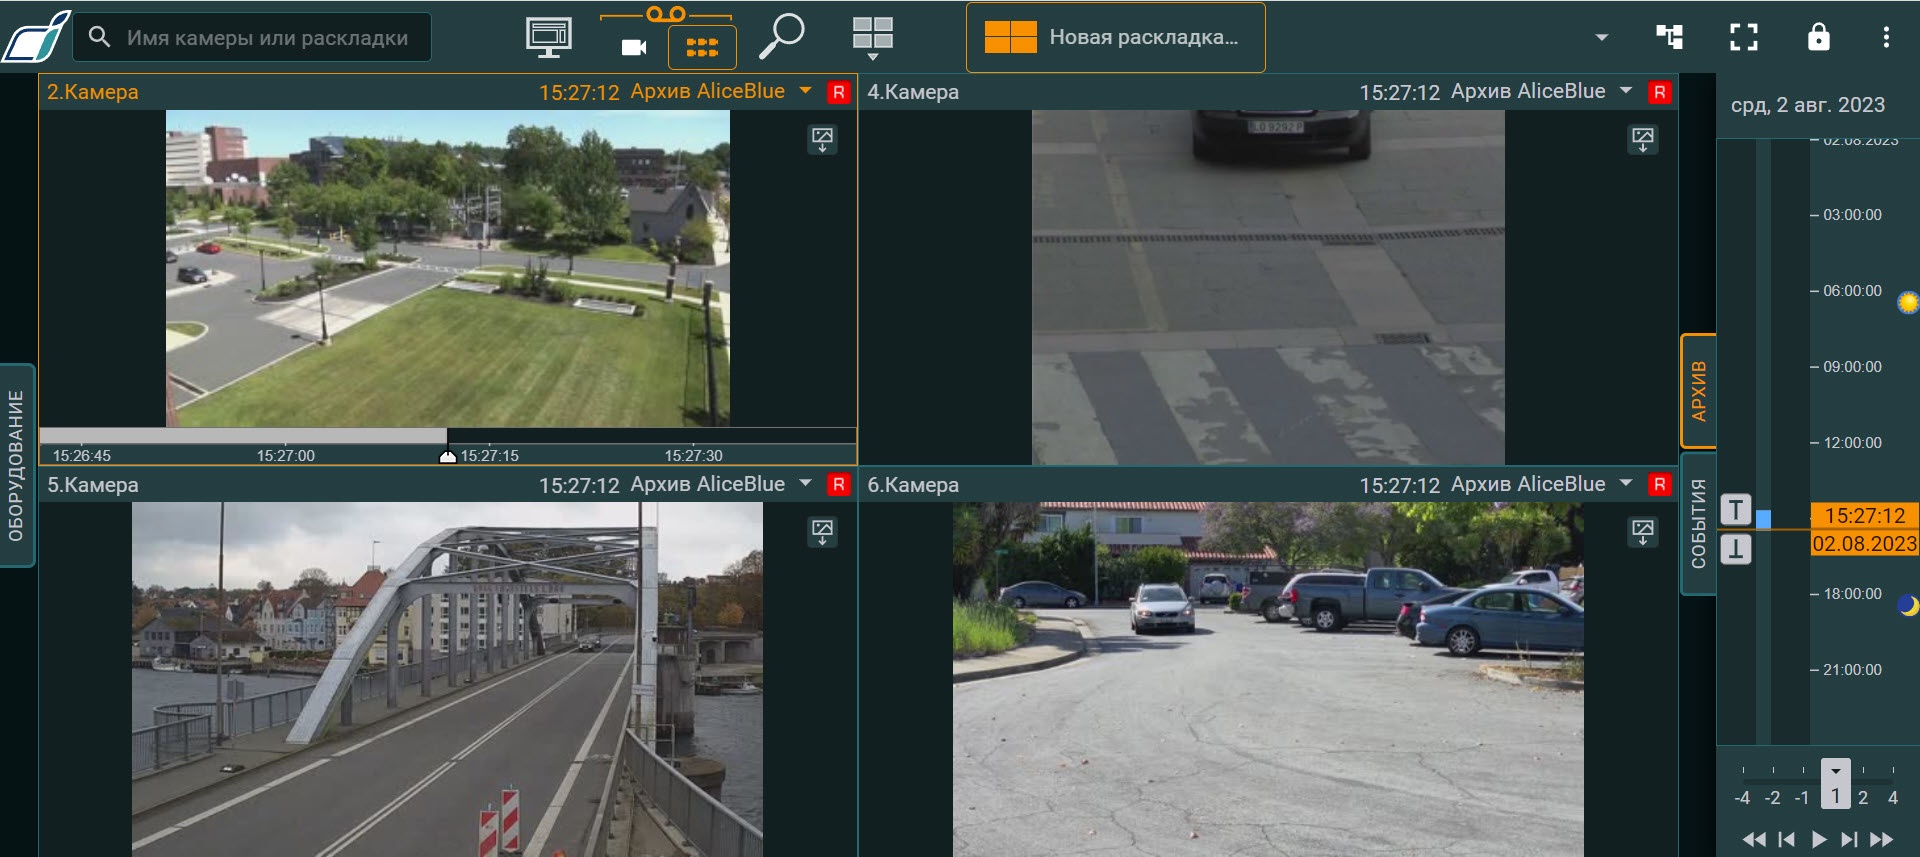Open the АРХИВ side tab

point(1698,391)
